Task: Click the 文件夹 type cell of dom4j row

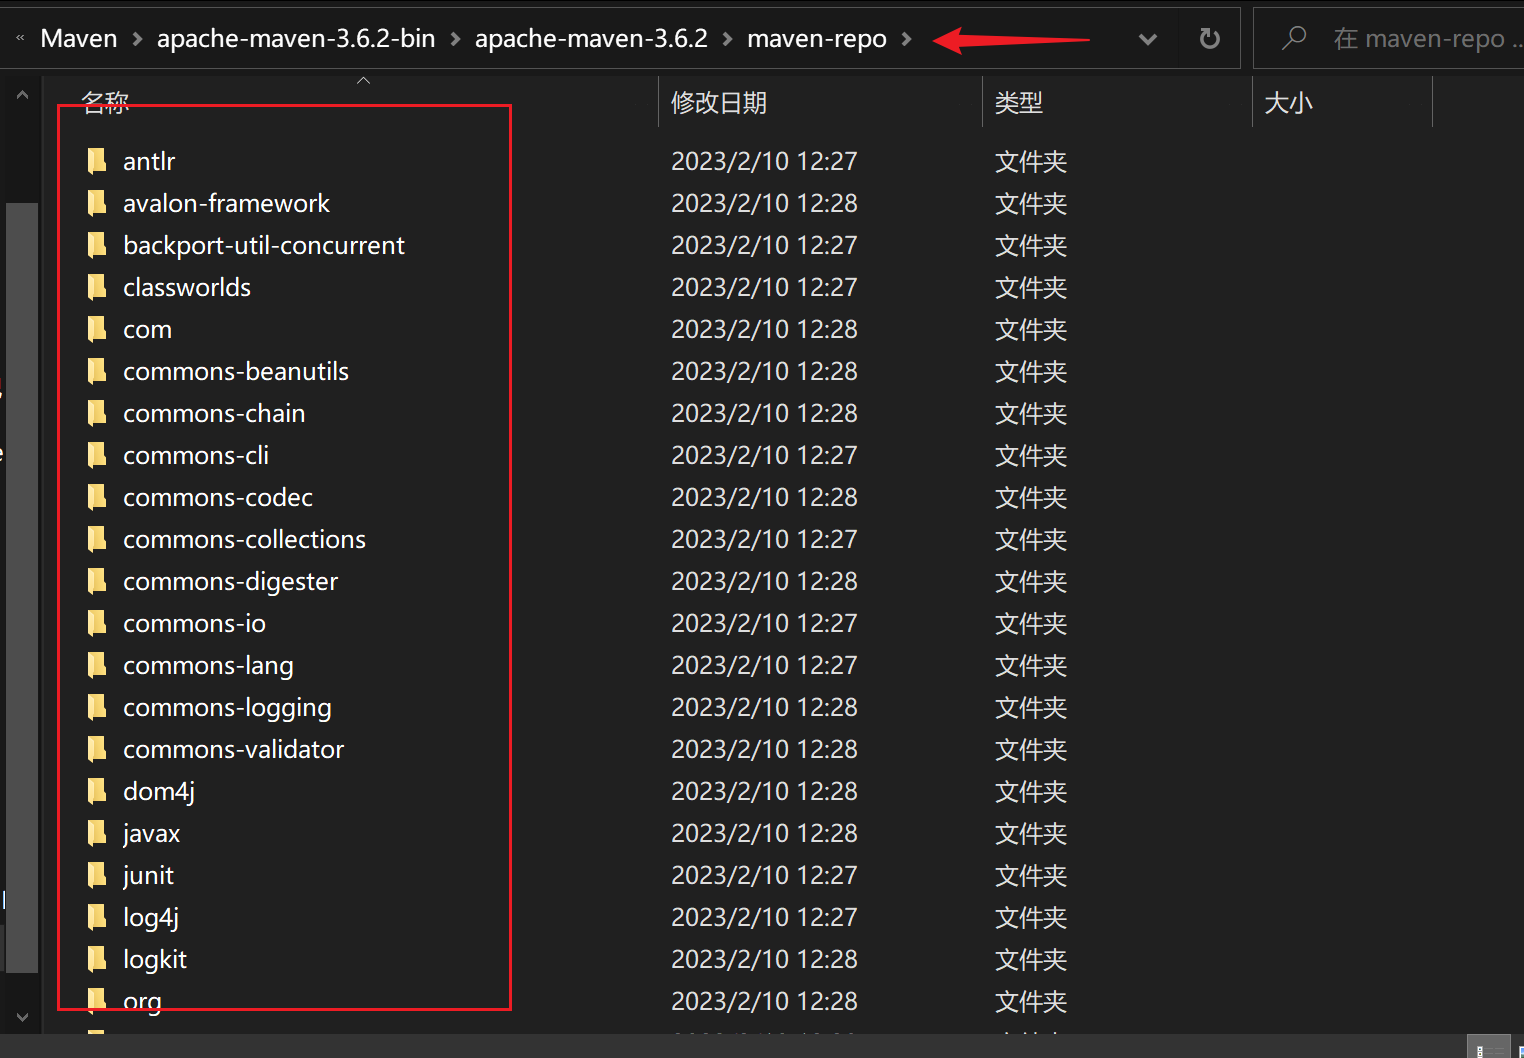Action: tap(1031, 791)
